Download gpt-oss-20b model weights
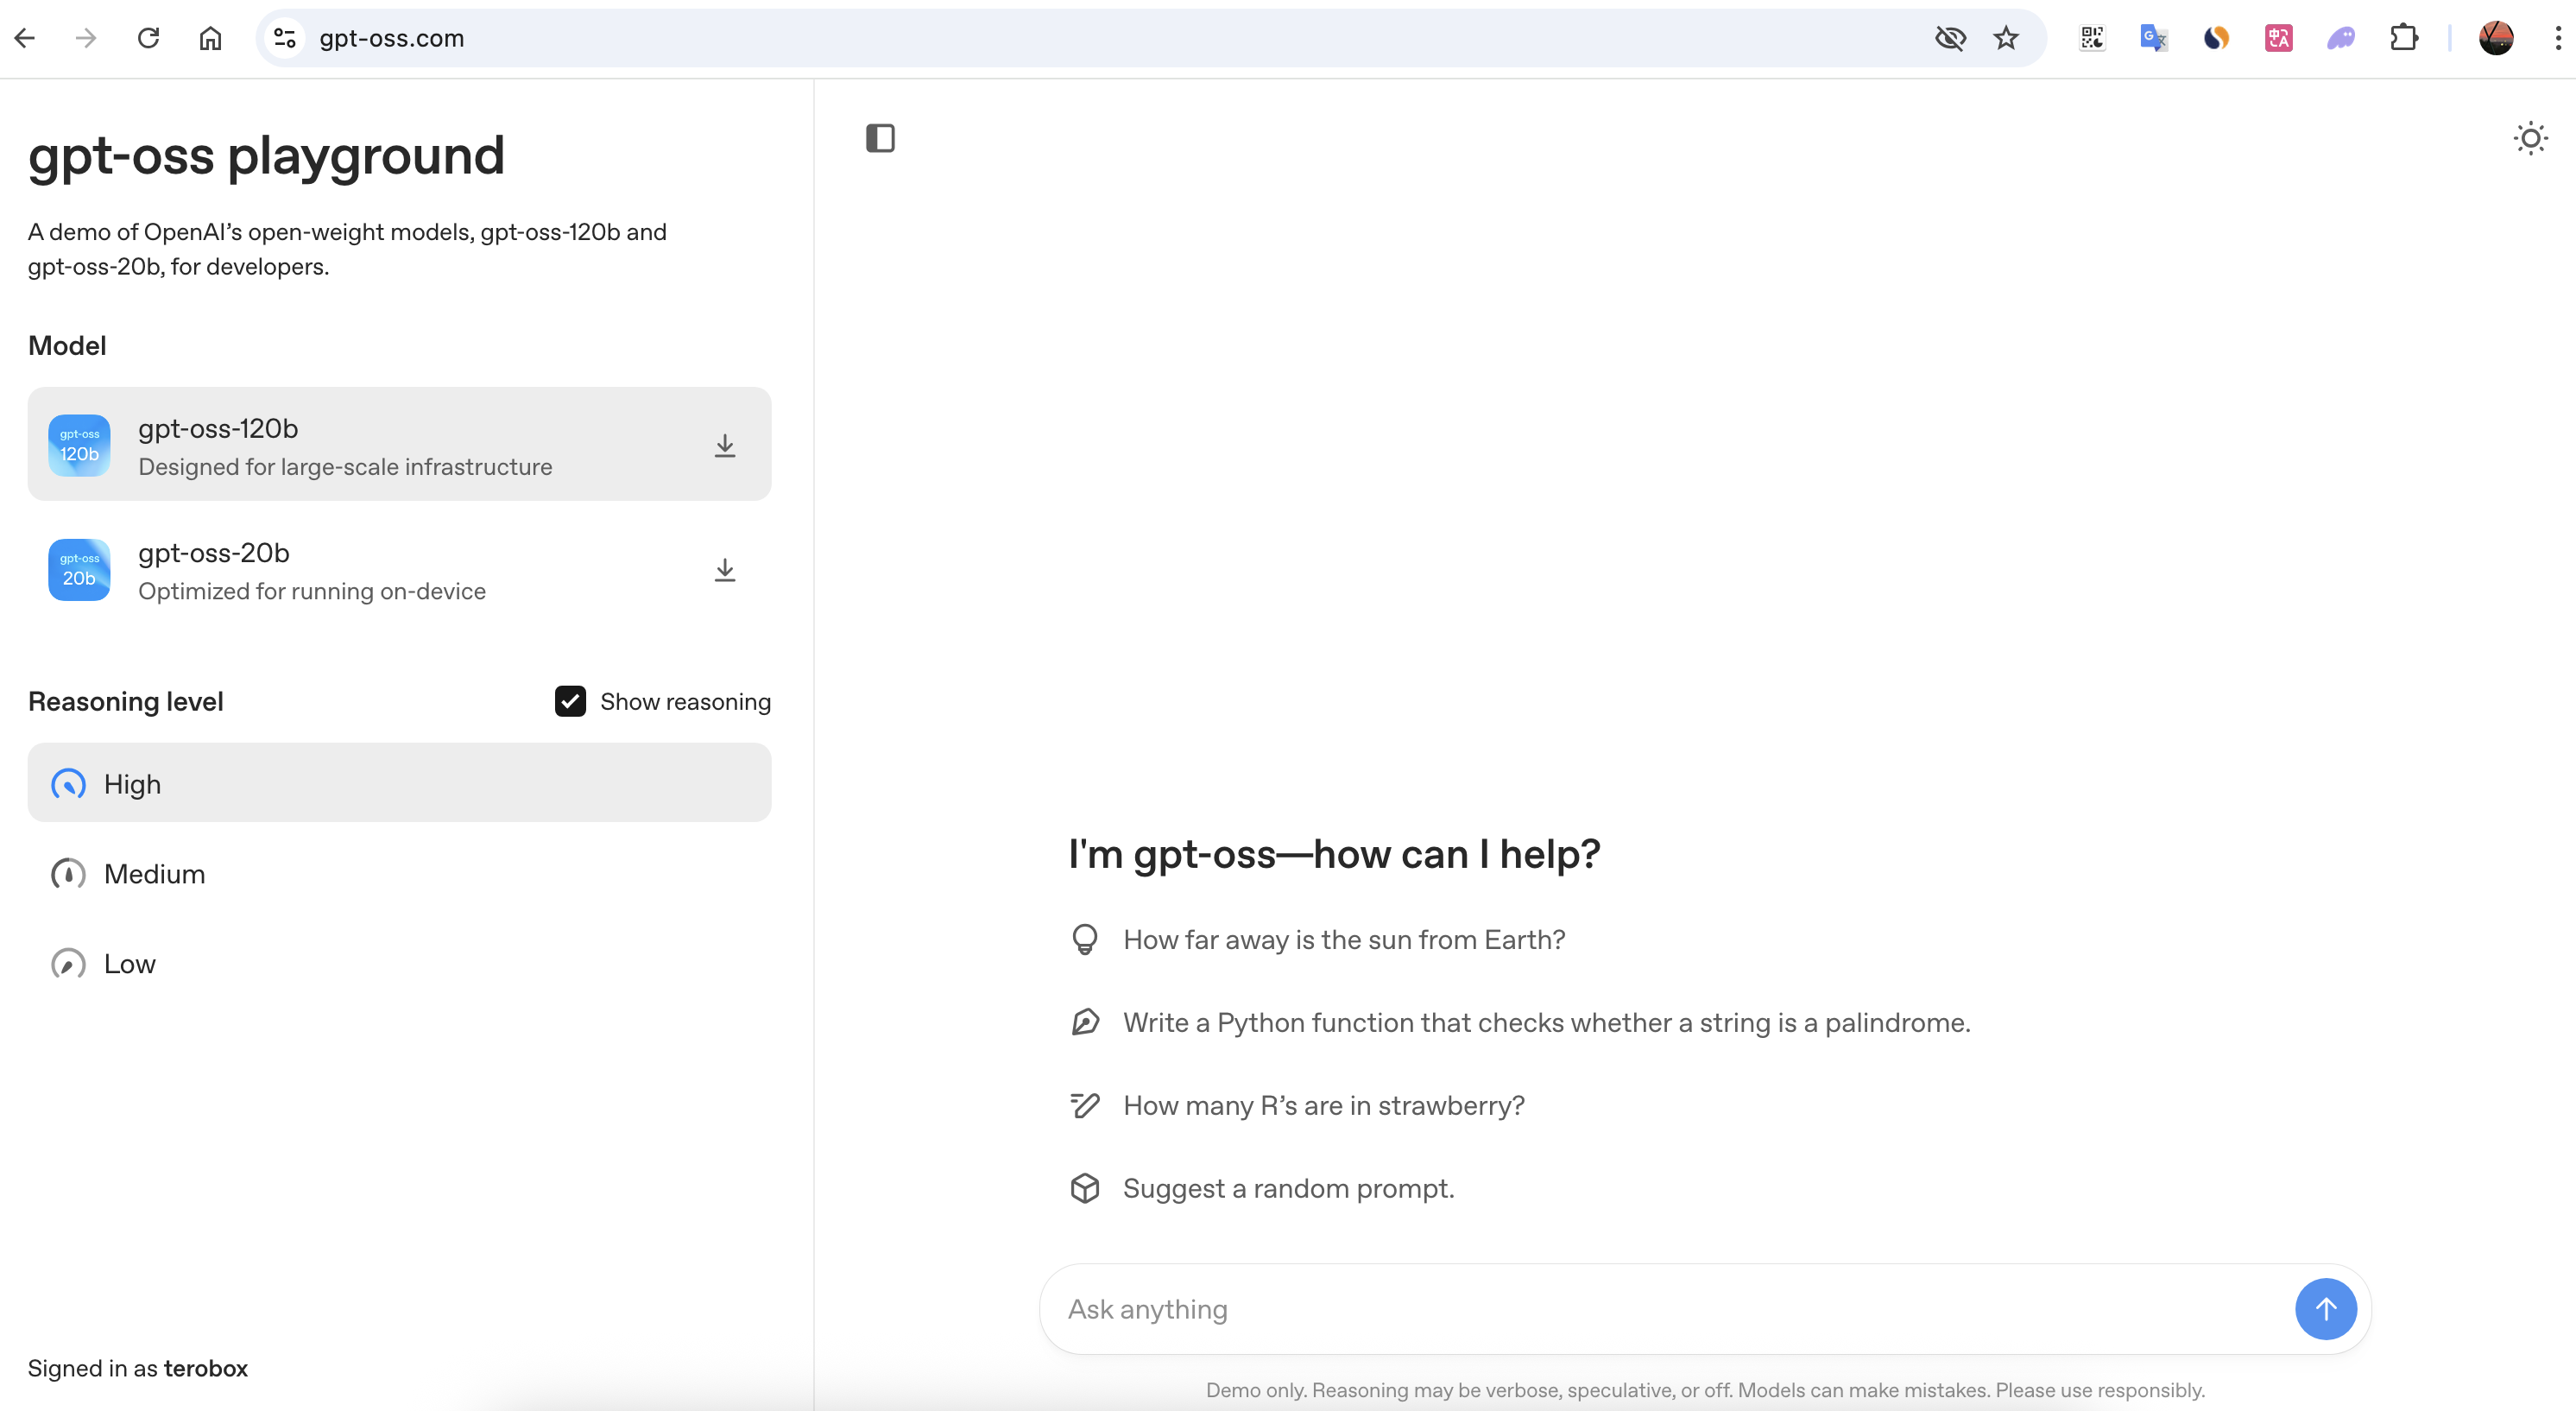2576x1411 pixels. 725,570
